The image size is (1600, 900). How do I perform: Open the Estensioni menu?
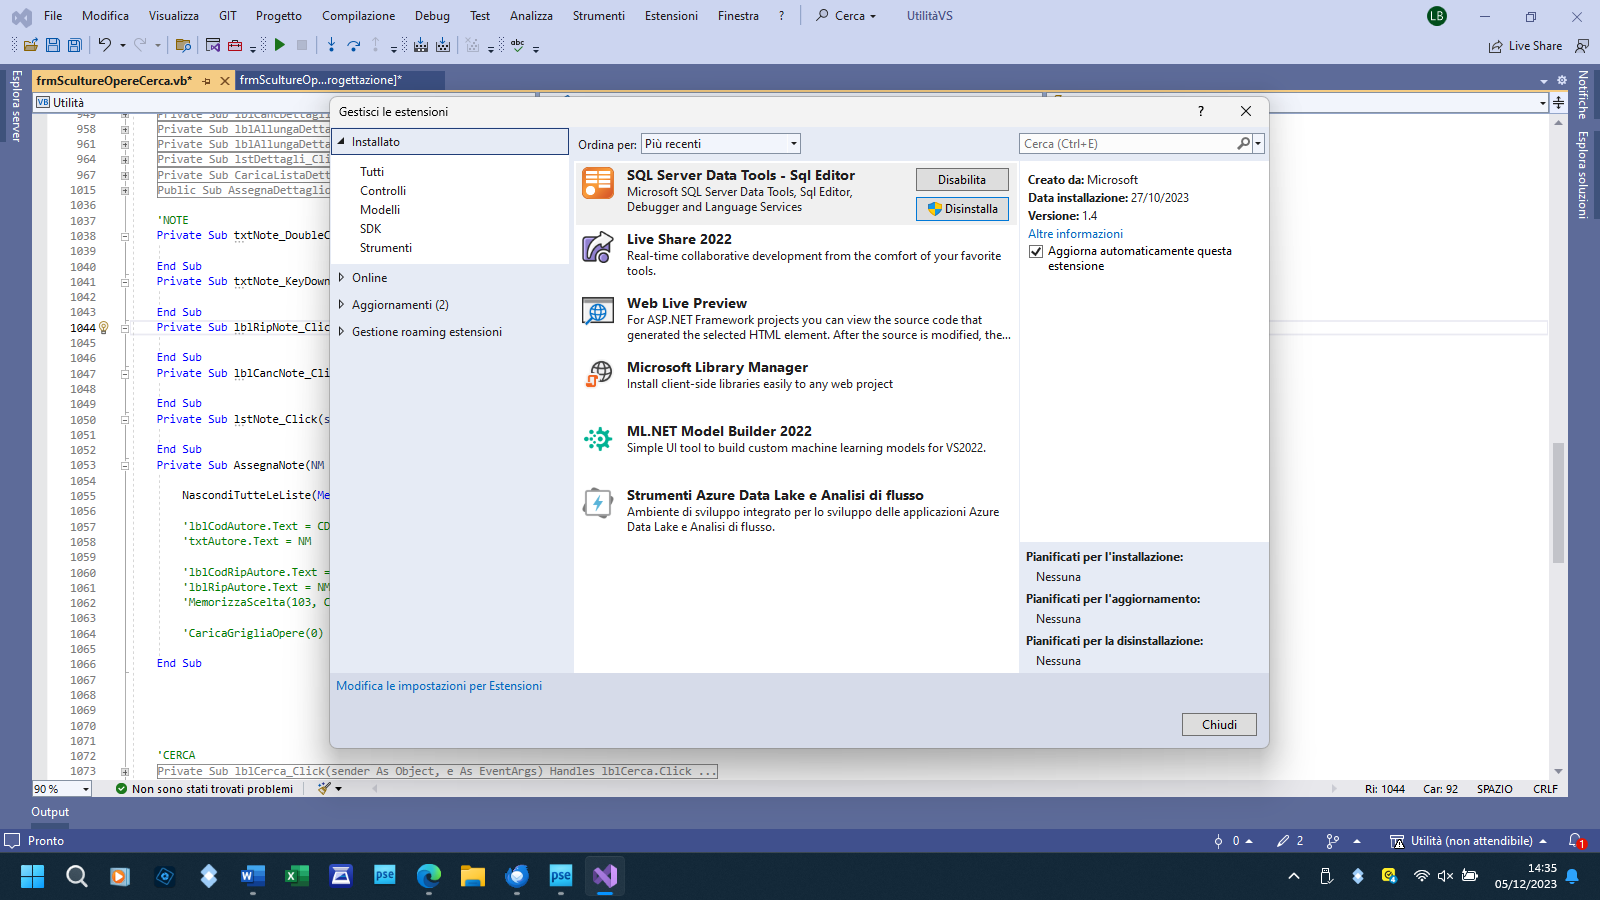pyautogui.click(x=671, y=16)
